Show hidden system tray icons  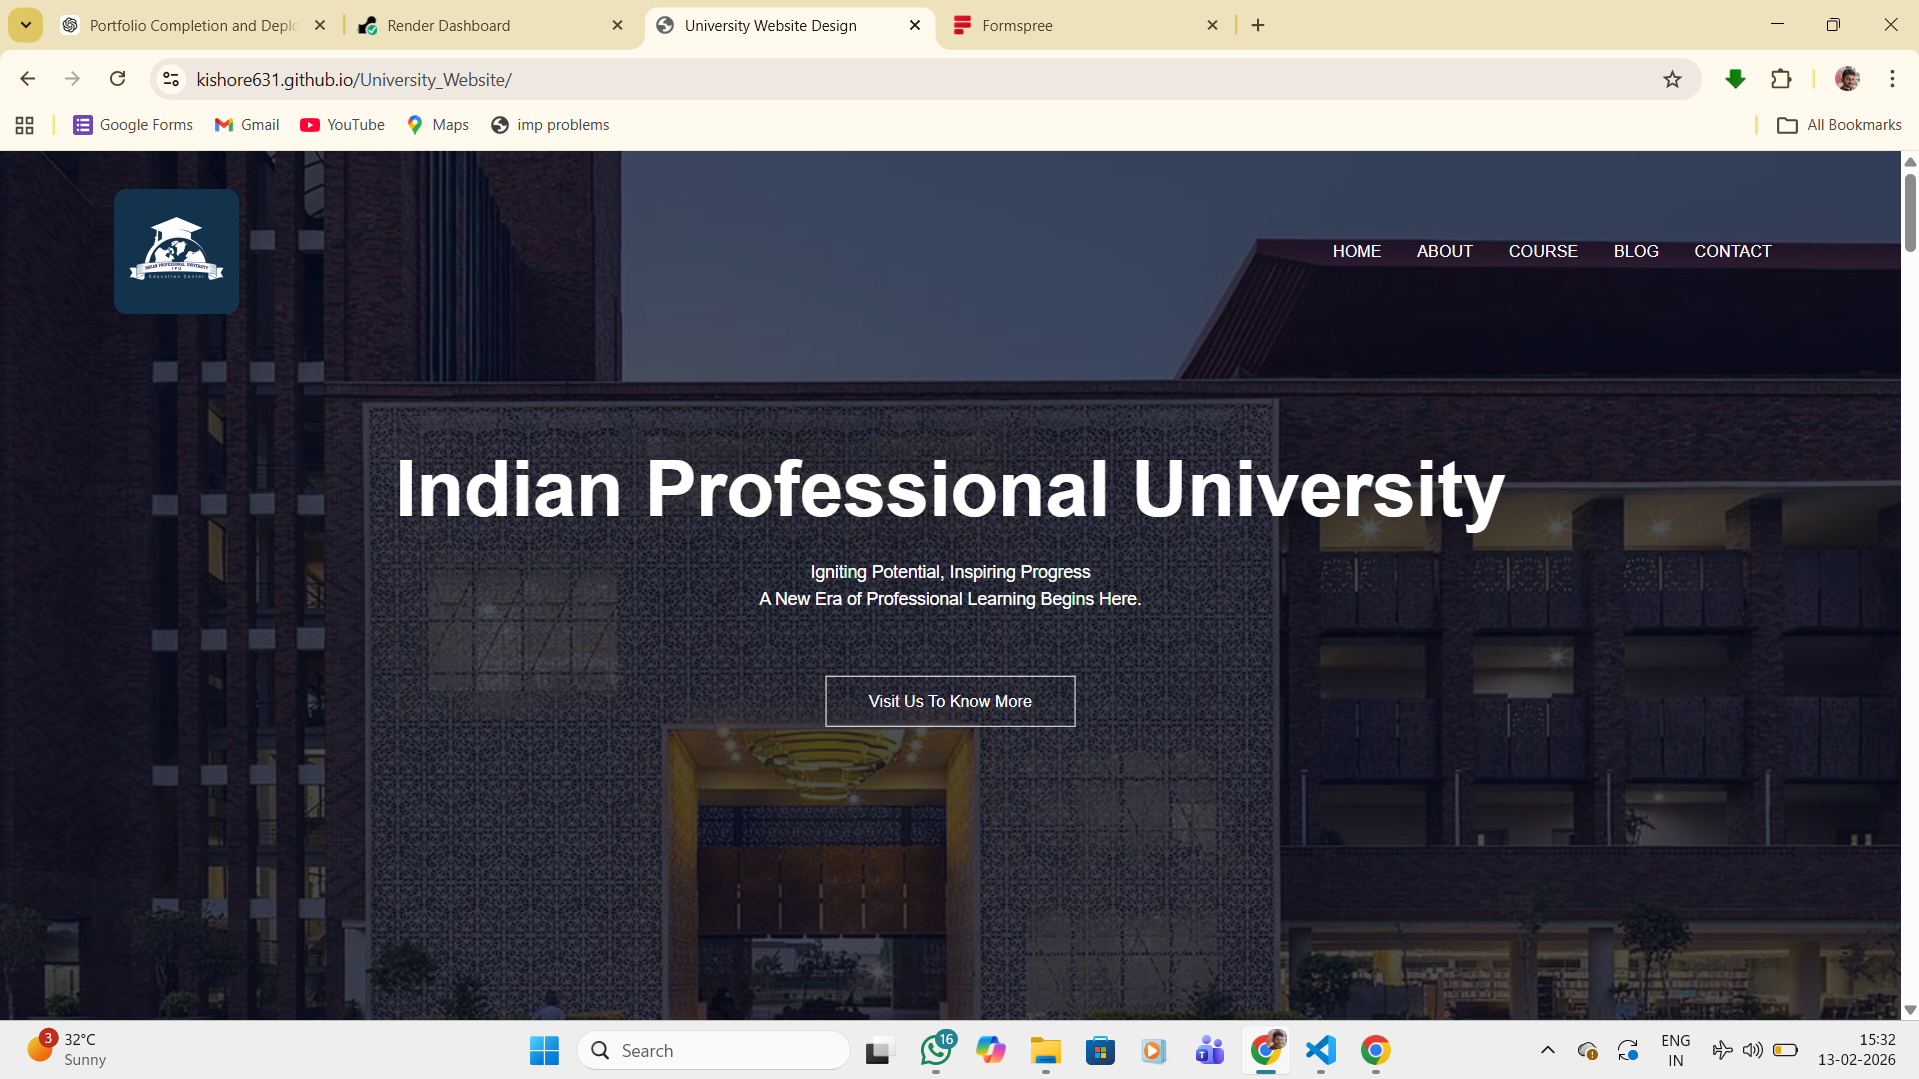coord(1547,1050)
